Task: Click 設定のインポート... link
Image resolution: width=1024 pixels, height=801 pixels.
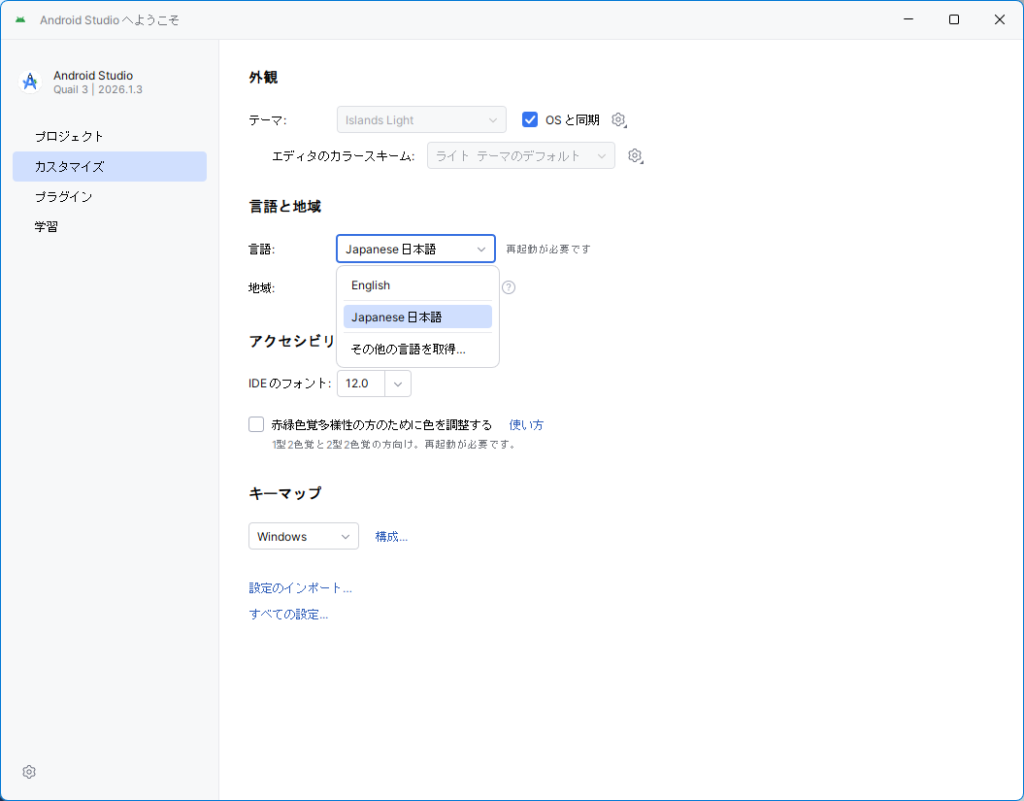Action: (x=300, y=588)
